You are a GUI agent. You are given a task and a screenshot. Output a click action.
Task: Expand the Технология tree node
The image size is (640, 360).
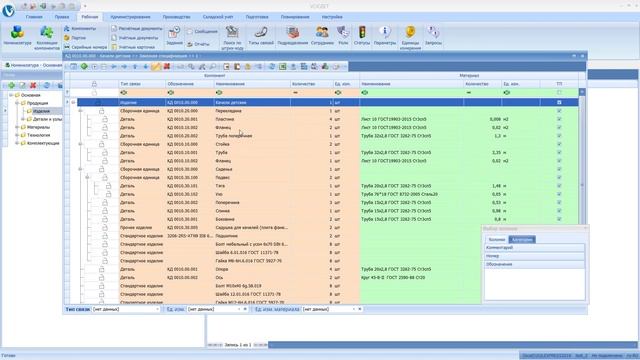[x=17, y=135]
